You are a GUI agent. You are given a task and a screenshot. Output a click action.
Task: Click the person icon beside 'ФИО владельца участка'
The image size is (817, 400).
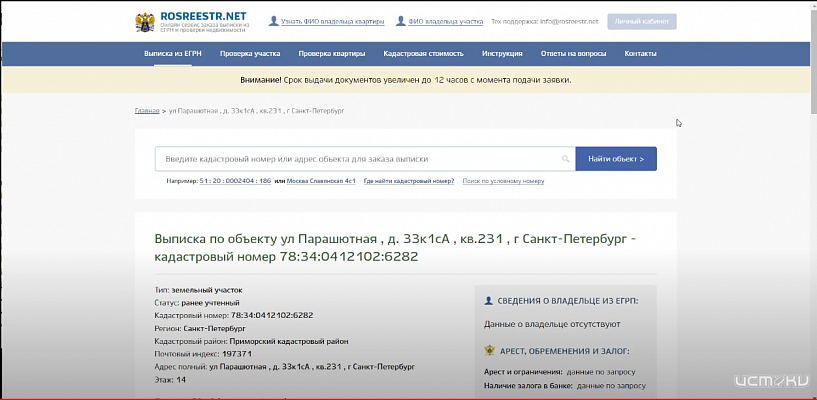click(x=401, y=20)
